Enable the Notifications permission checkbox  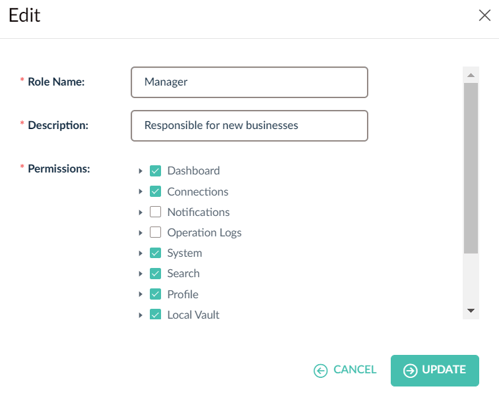click(x=155, y=212)
